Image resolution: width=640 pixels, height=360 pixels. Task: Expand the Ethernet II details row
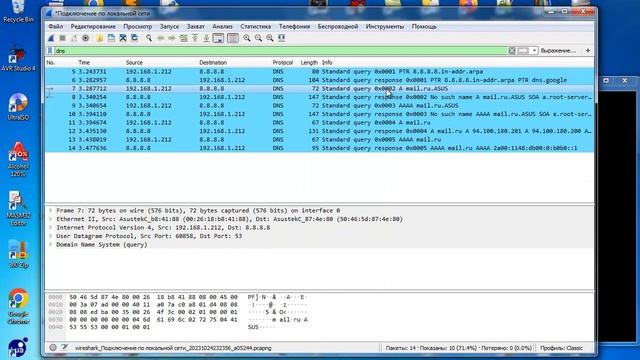[51, 219]
